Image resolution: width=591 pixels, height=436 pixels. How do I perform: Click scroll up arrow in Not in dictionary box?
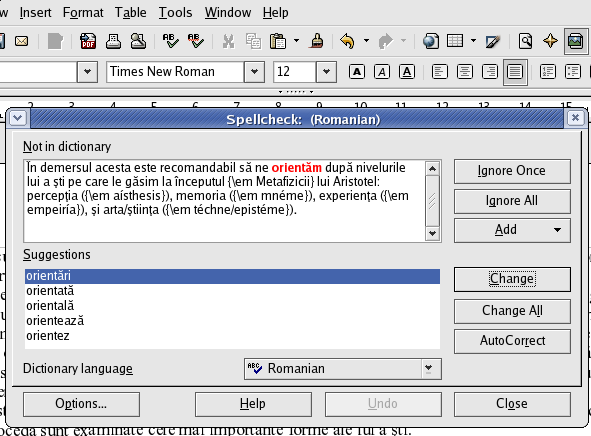[x=432, y=168]
